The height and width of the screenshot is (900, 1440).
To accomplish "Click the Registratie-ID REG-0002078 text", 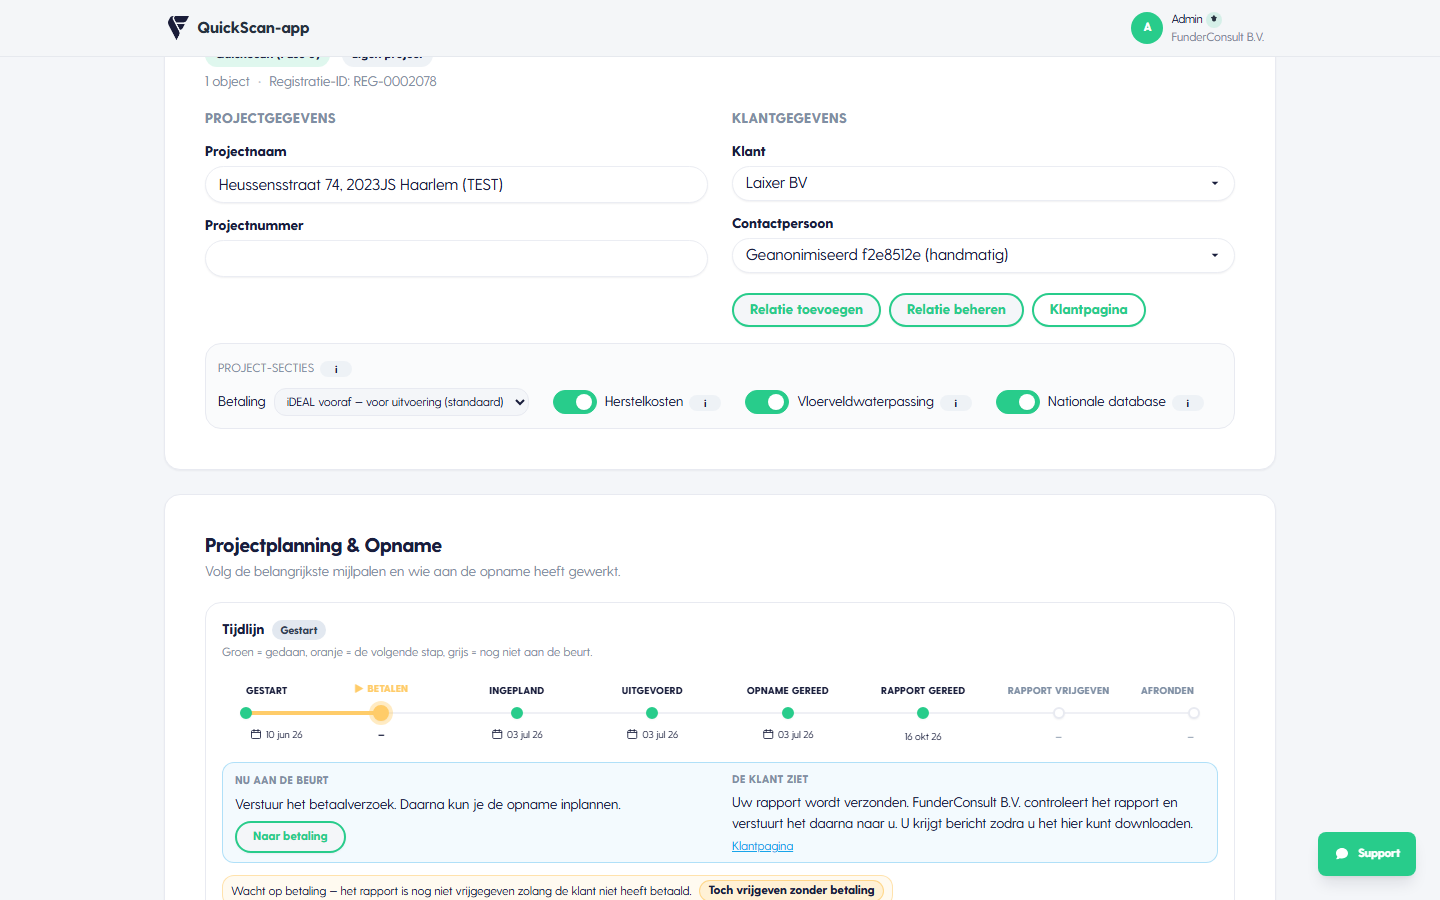I will (353, 82).
